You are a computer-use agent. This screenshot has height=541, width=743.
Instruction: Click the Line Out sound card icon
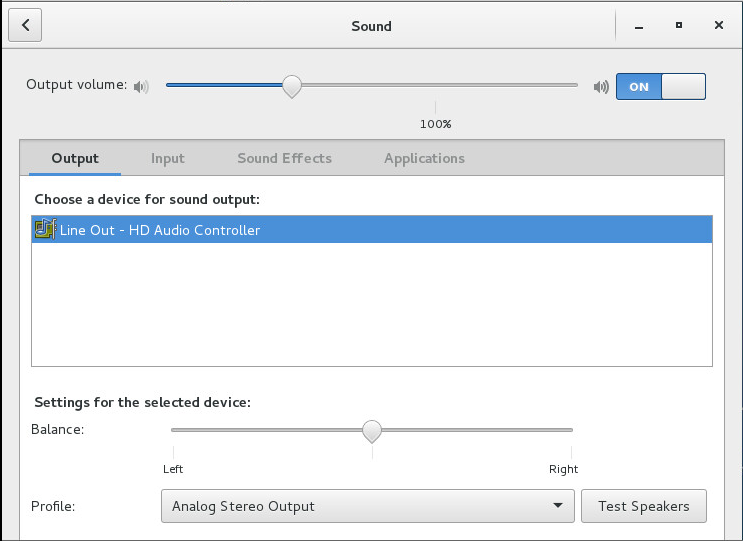point(45,230)
